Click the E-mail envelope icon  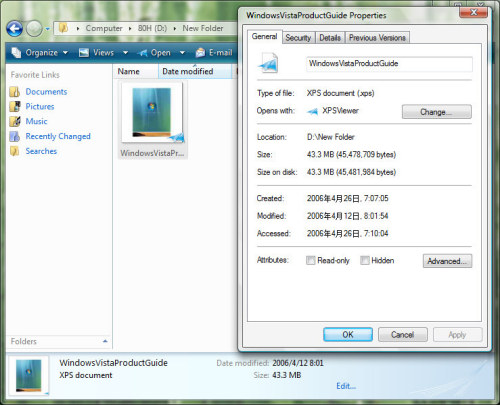point(200,53)
